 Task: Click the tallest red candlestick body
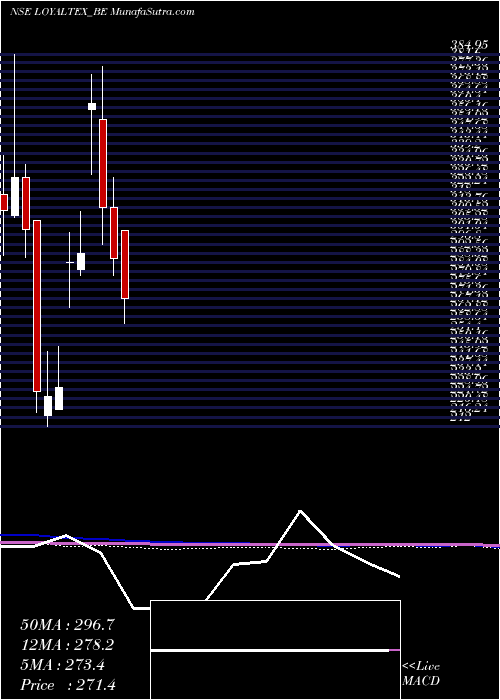point(37,306)
